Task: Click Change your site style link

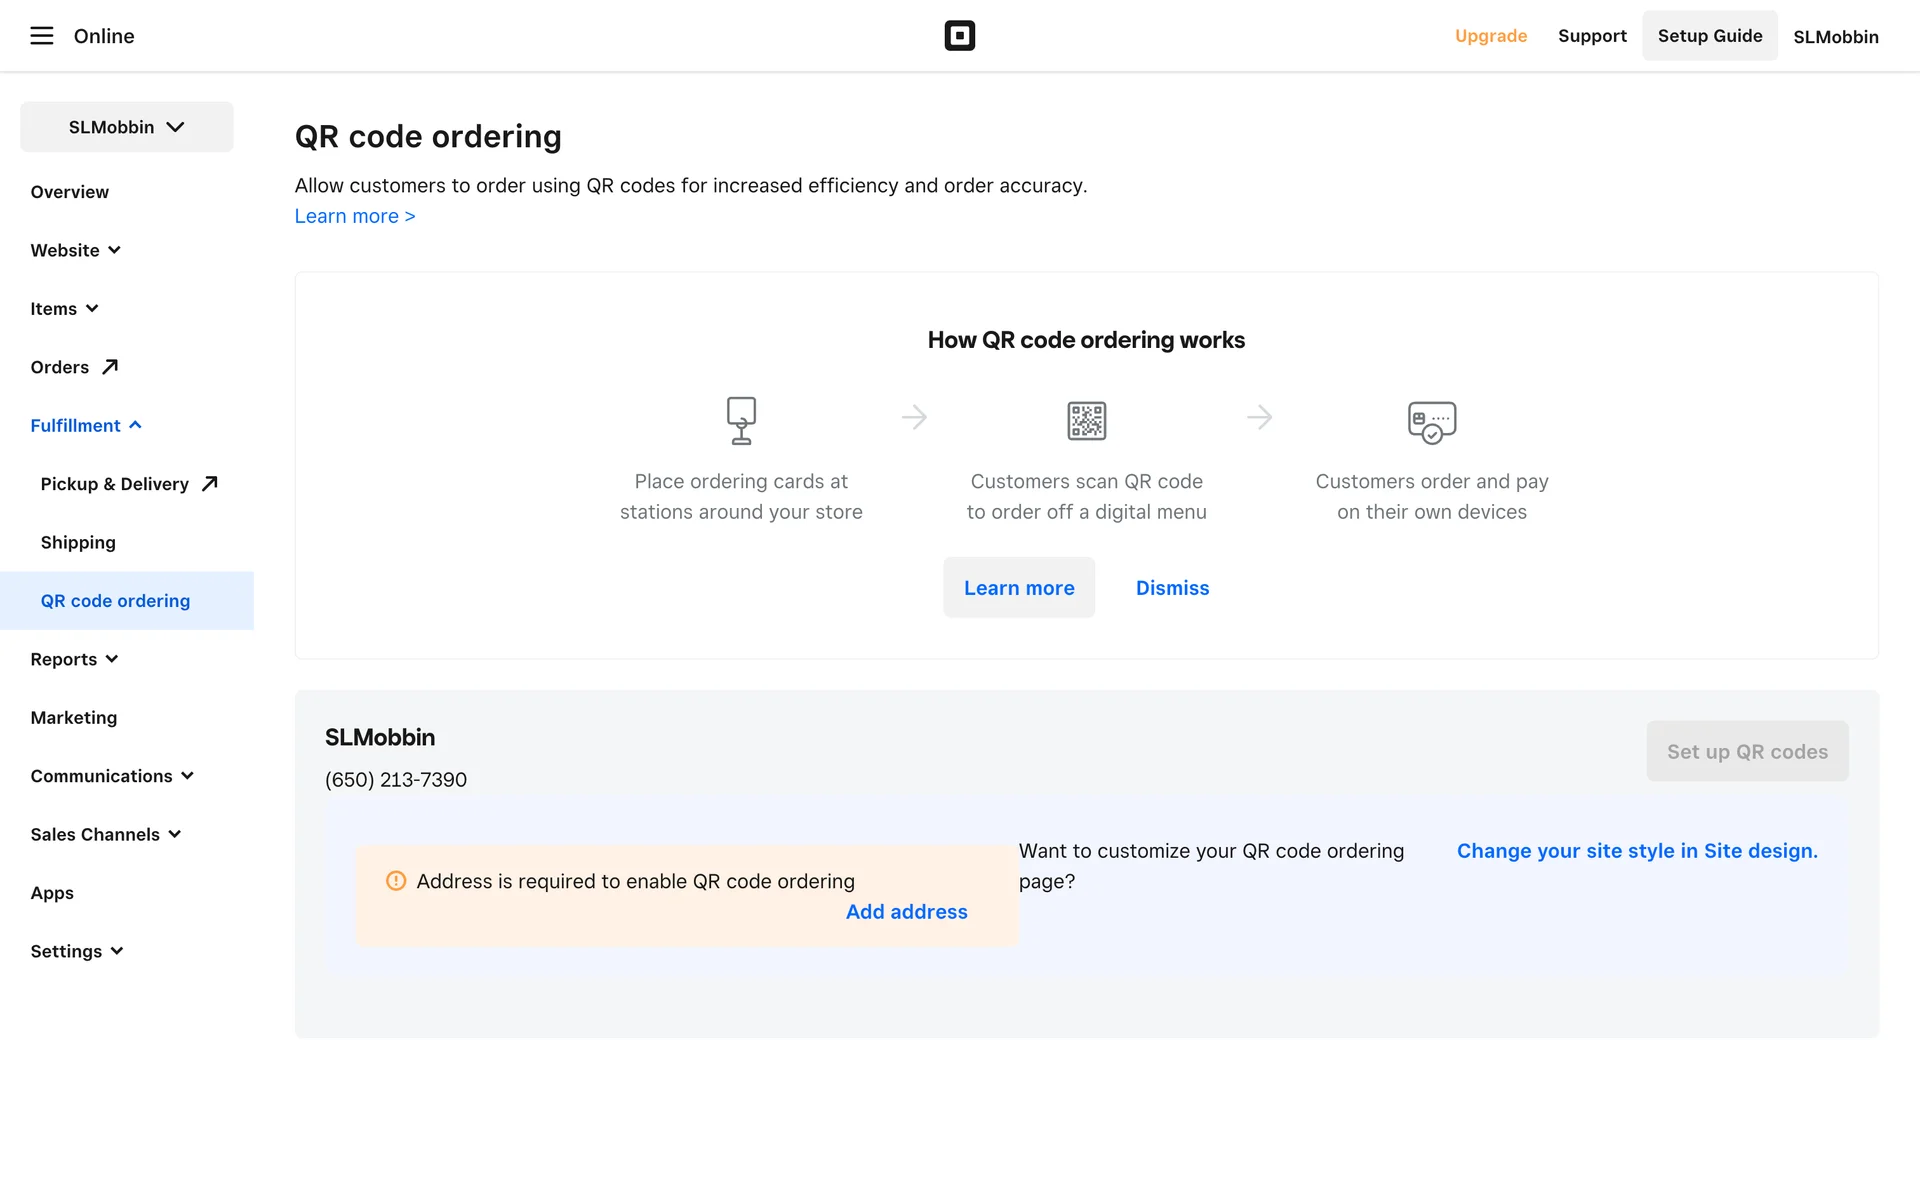Action: click(1636, 851)
